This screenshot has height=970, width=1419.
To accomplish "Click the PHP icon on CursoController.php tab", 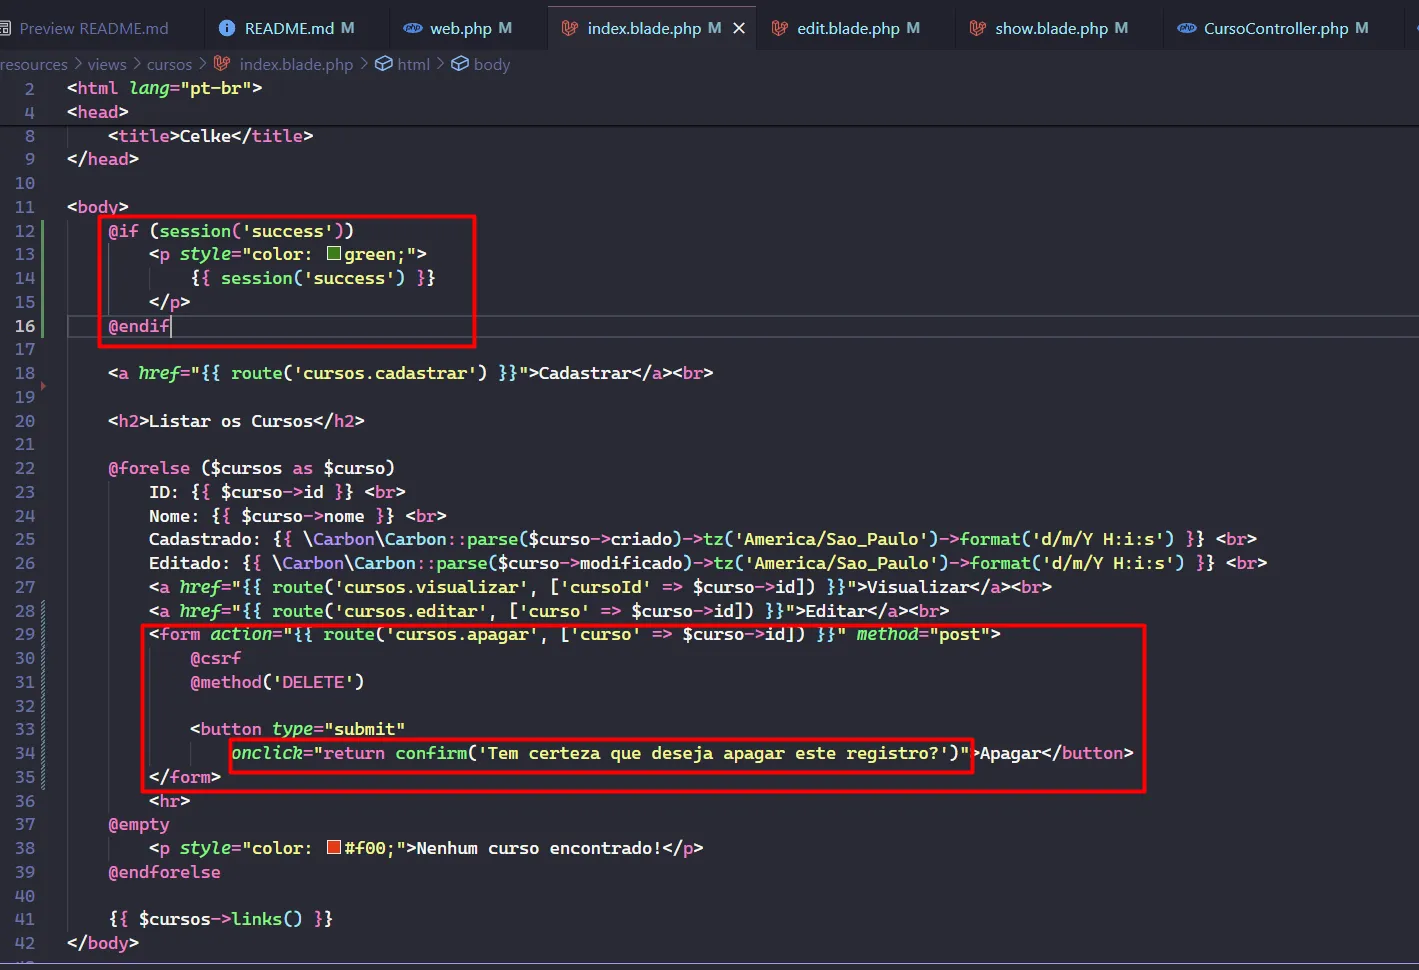I will [x=1186, y=28].
